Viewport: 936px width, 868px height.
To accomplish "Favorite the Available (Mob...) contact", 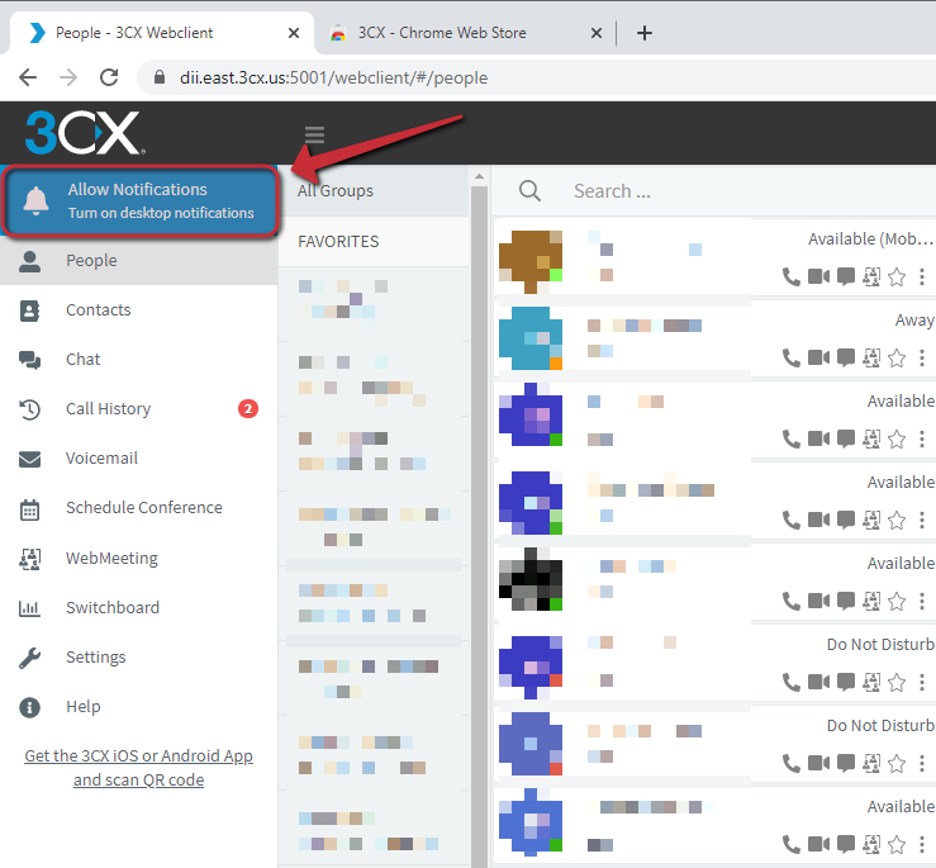I will click(x=897, y=277).
